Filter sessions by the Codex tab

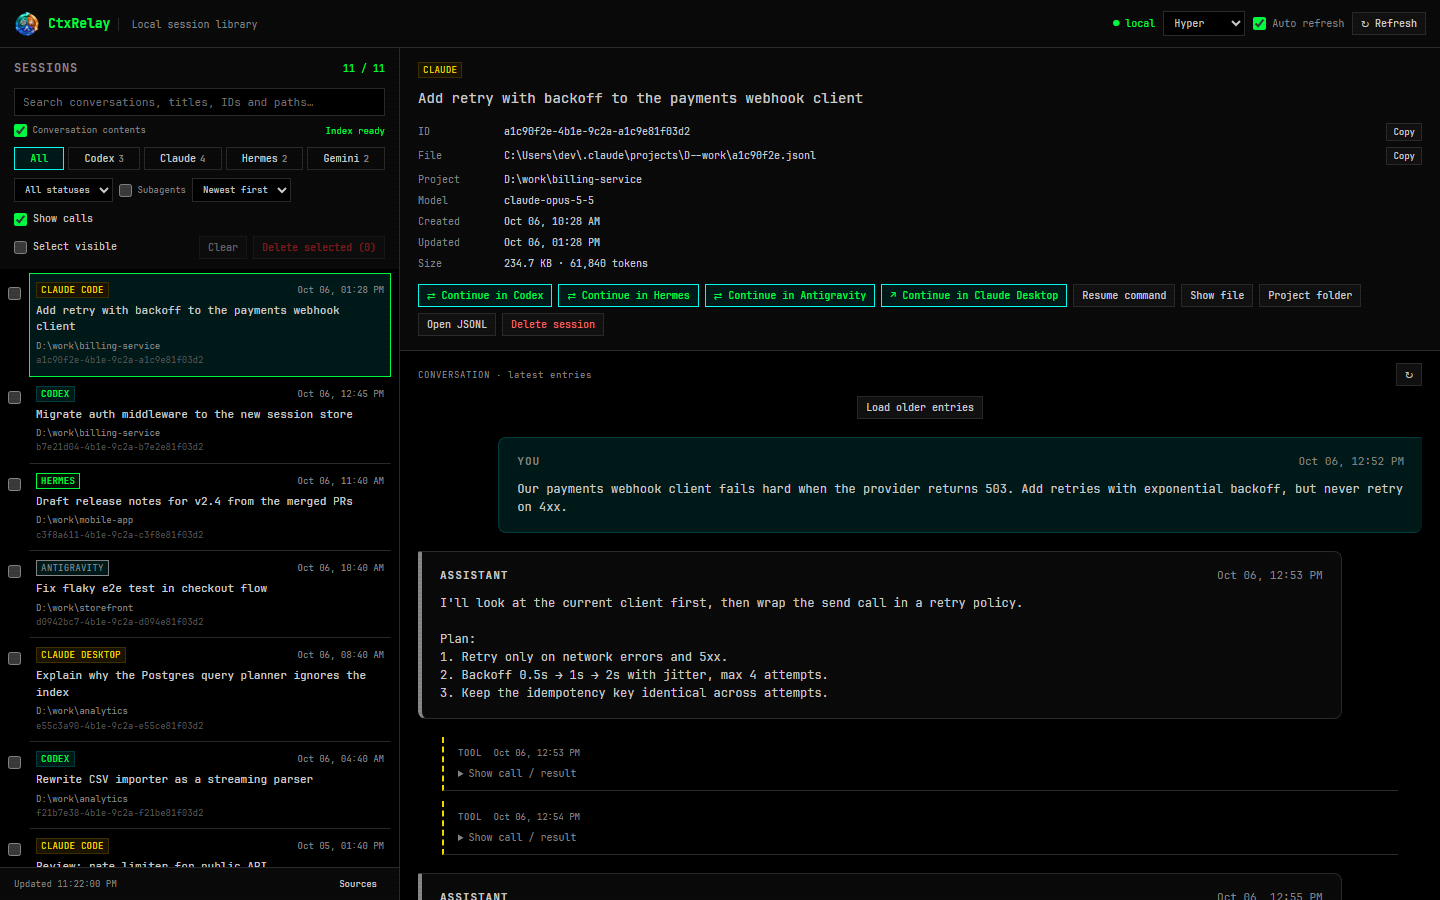[104, 158]
